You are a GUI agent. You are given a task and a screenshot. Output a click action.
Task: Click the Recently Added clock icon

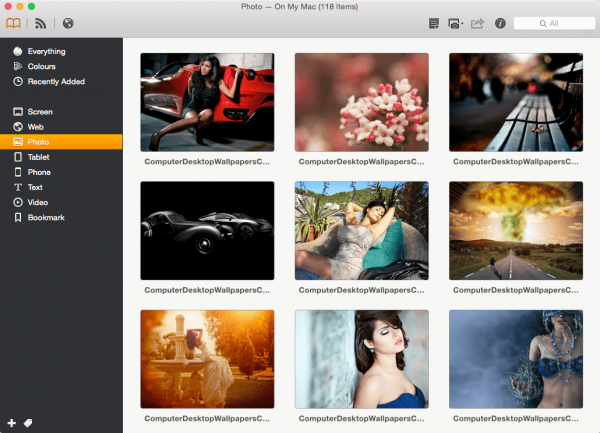click(18, 81)
